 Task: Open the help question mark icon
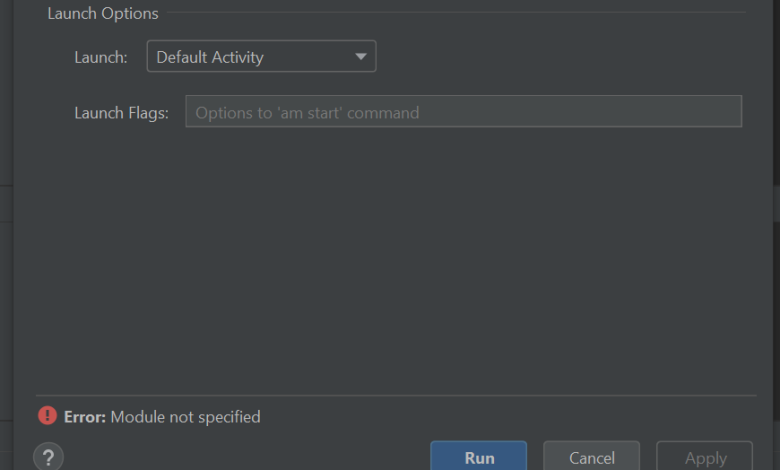[48, 457]
